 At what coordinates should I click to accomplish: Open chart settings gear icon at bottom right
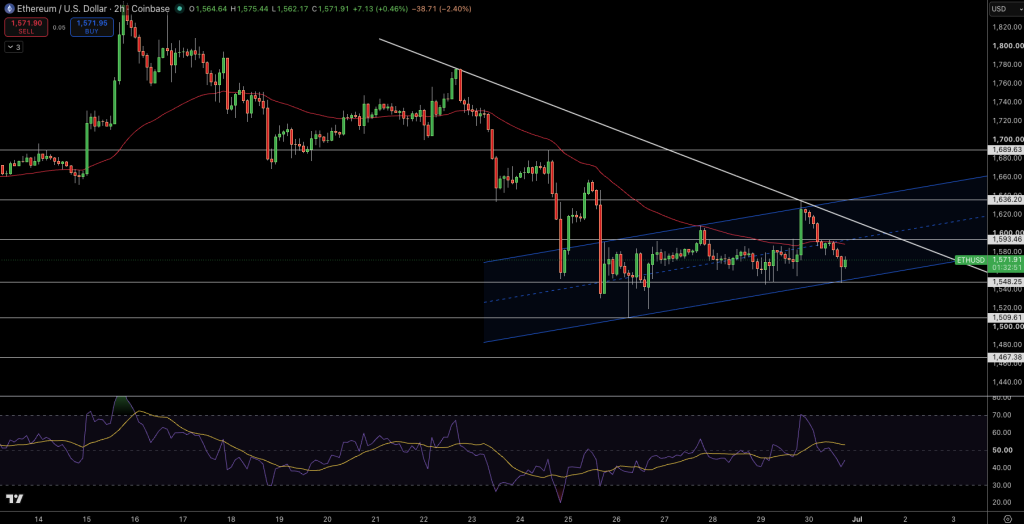[1006, 519]
